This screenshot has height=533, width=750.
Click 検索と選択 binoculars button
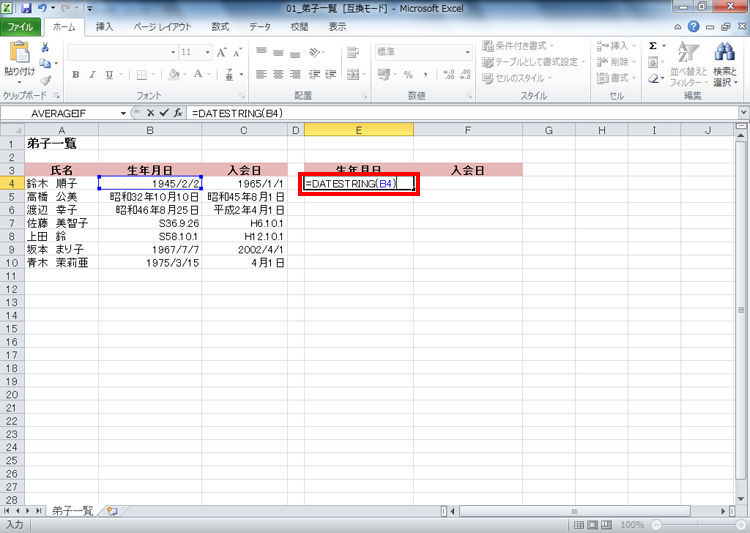coord(726,64)
